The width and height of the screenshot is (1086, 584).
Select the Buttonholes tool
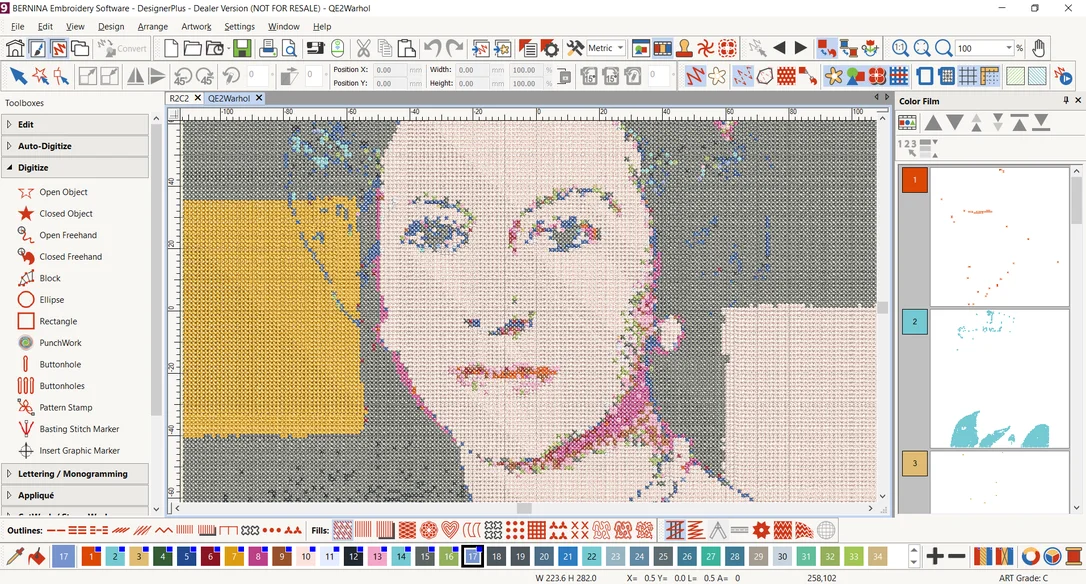pos(62,386)
